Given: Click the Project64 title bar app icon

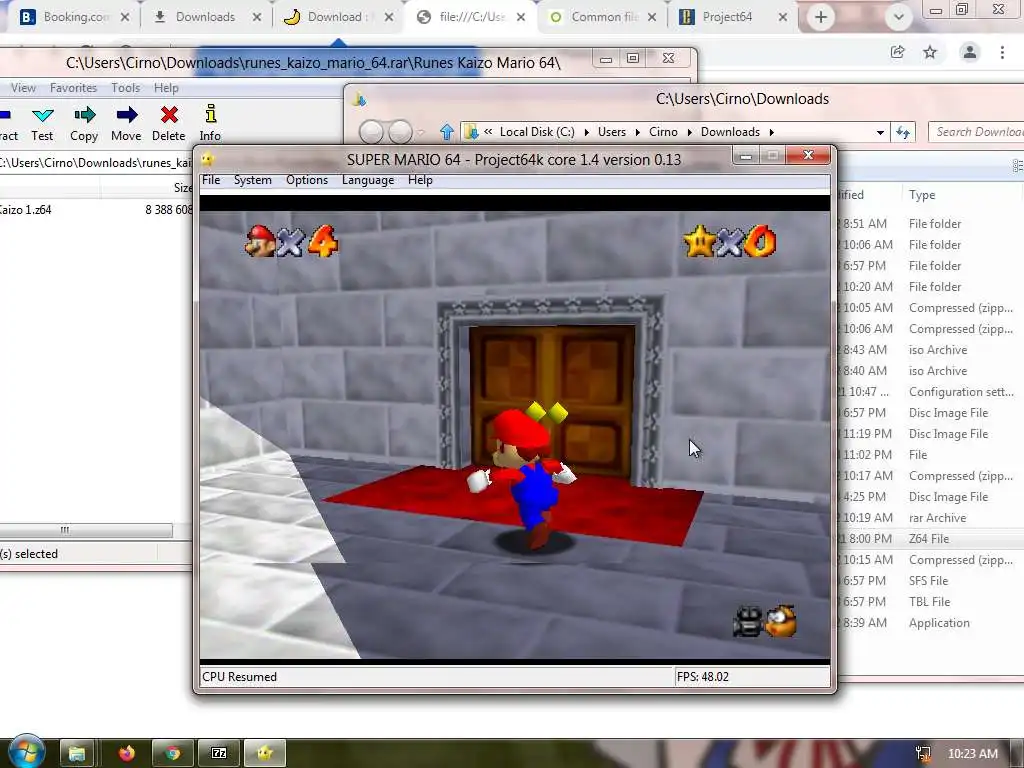Looking at the screenshot, I should click(208, 159).
